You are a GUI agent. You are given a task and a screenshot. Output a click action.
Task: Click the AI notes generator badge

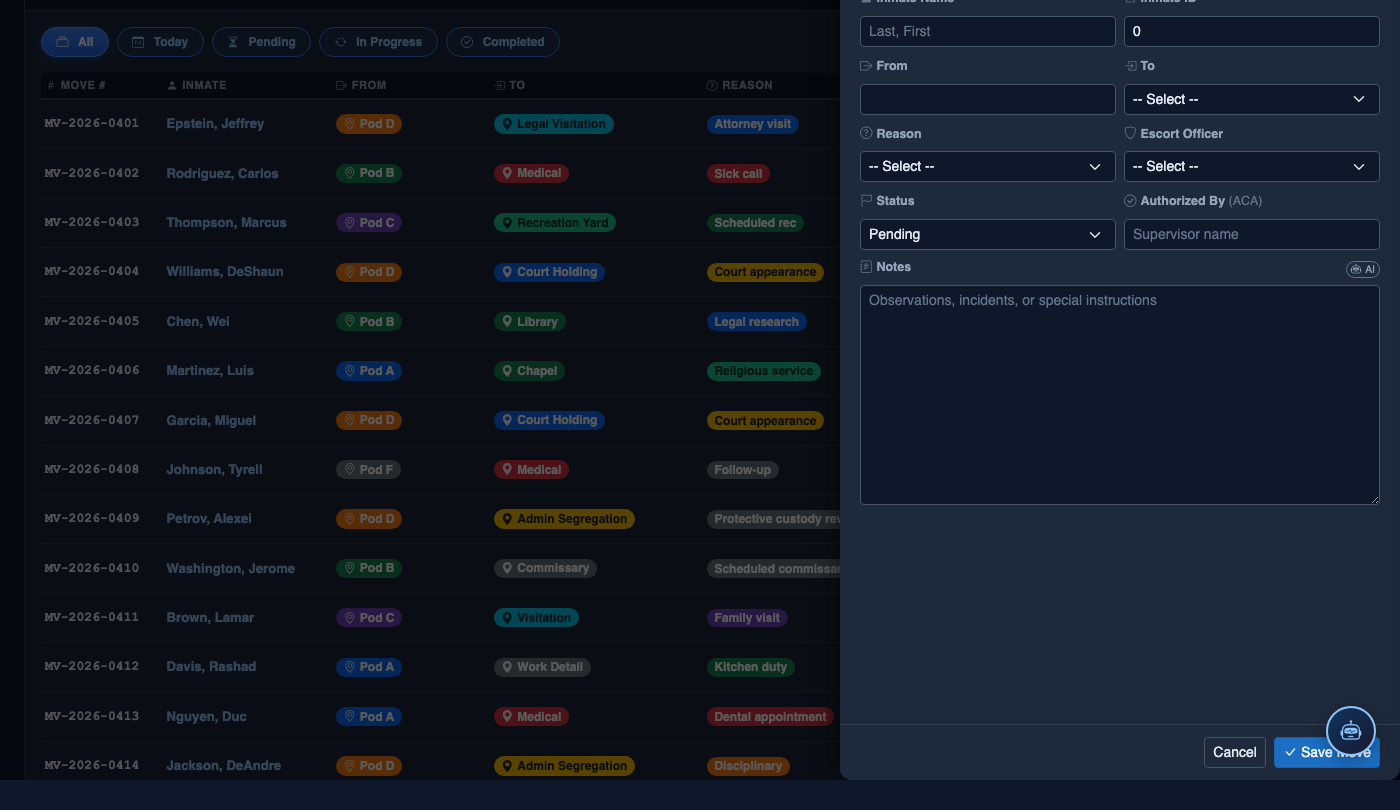[1363, 269]
